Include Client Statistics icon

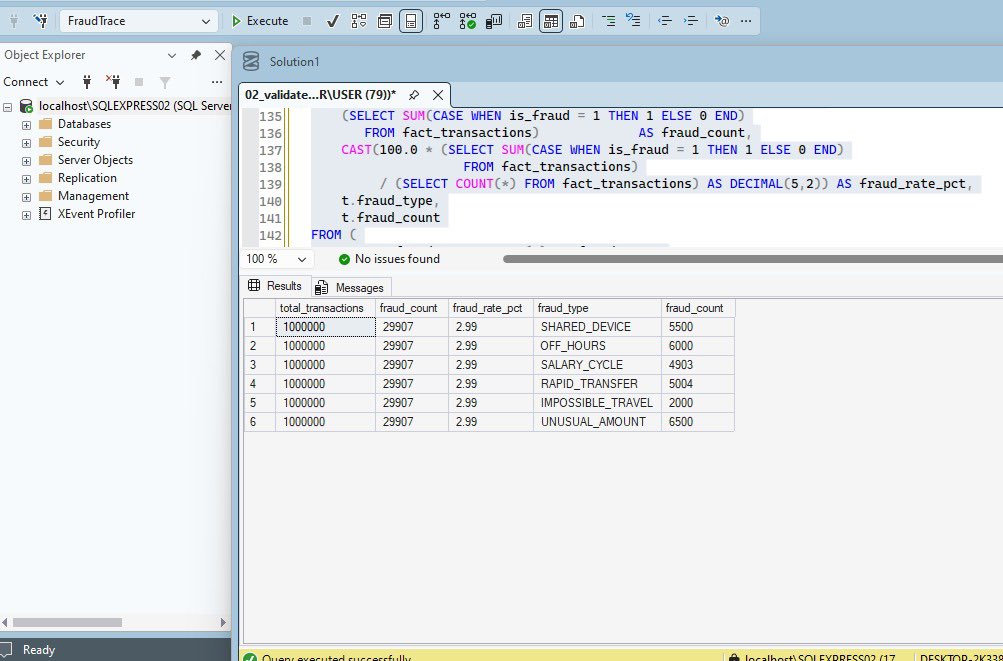(494, 21)
